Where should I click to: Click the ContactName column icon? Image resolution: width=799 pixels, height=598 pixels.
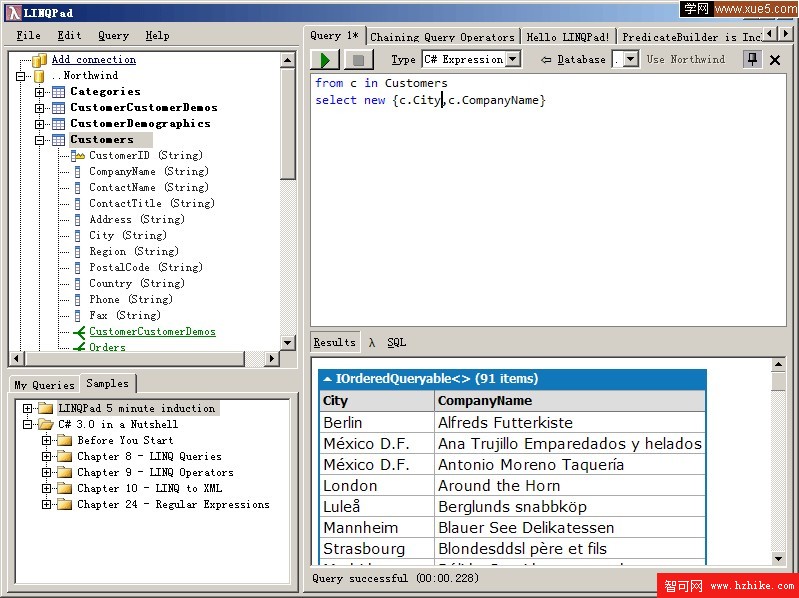(x=77, y=187)
